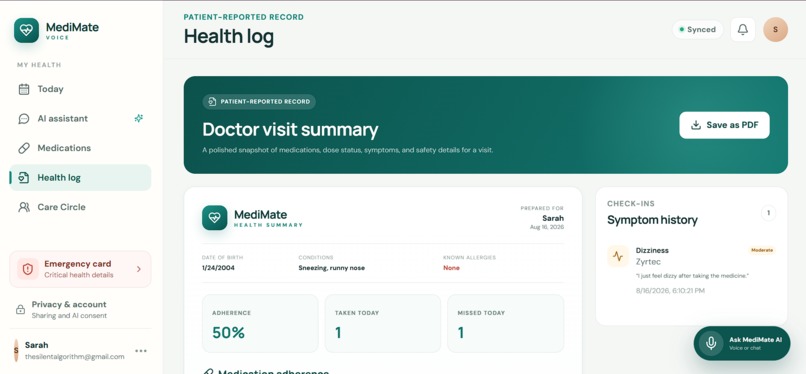Click the microphone icon in Ask MediMate AI

click(711, 343)
